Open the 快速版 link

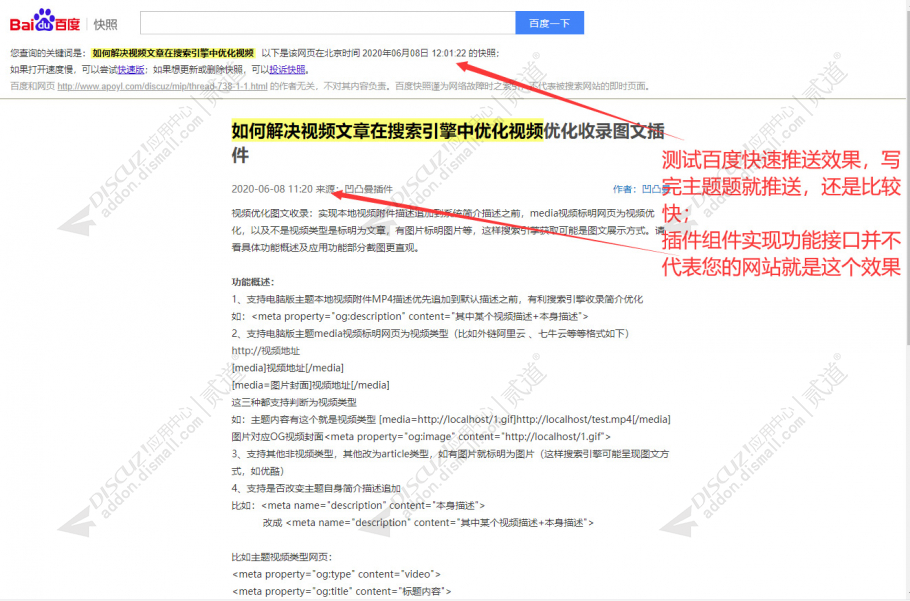[131, 70]
